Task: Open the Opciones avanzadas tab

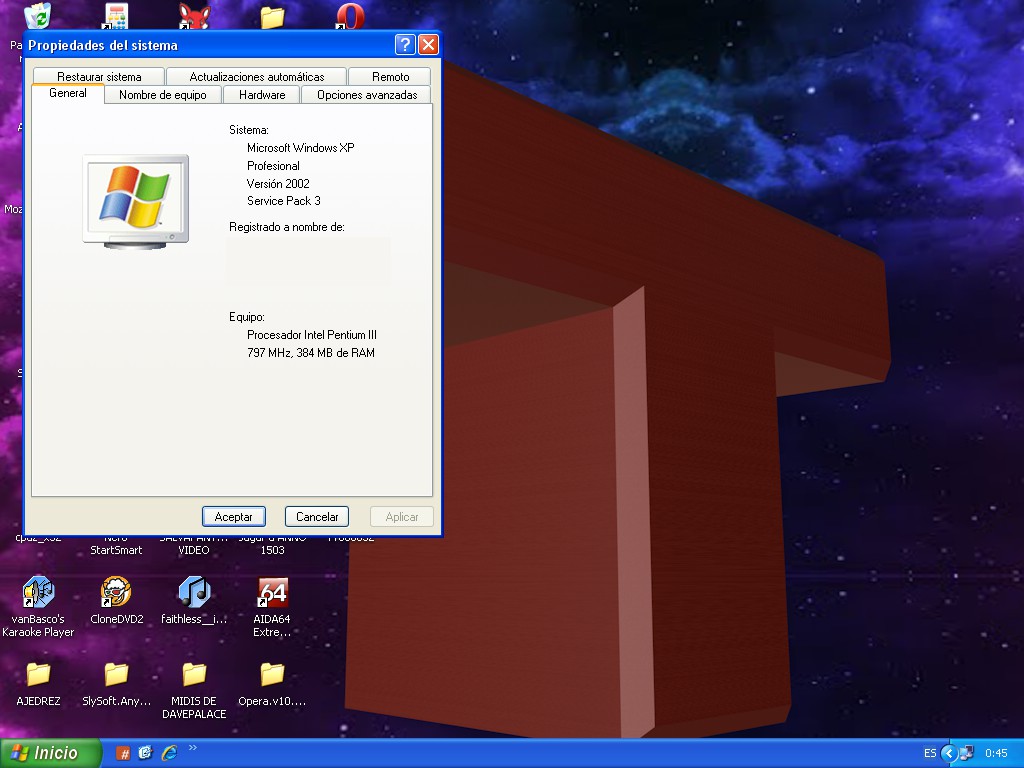Action: coord(367,95)
